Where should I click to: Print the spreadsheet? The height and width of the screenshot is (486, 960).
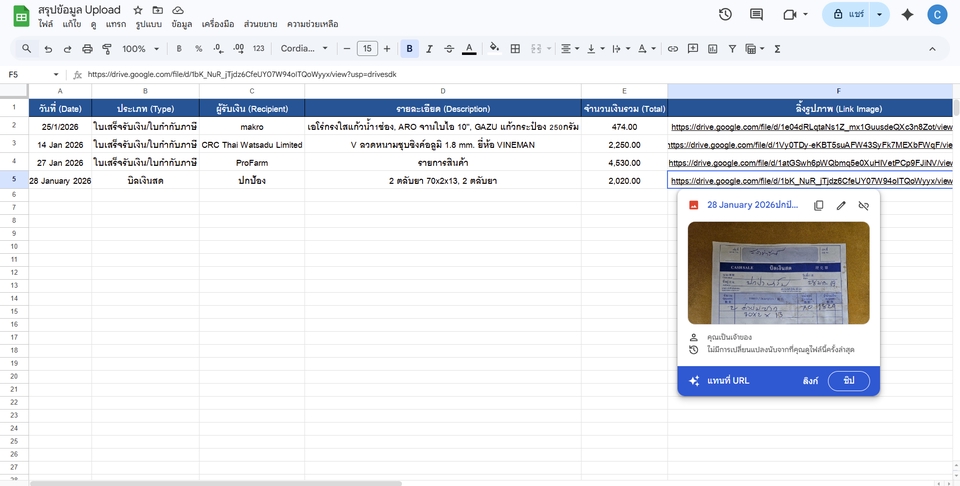pos(87,49)
